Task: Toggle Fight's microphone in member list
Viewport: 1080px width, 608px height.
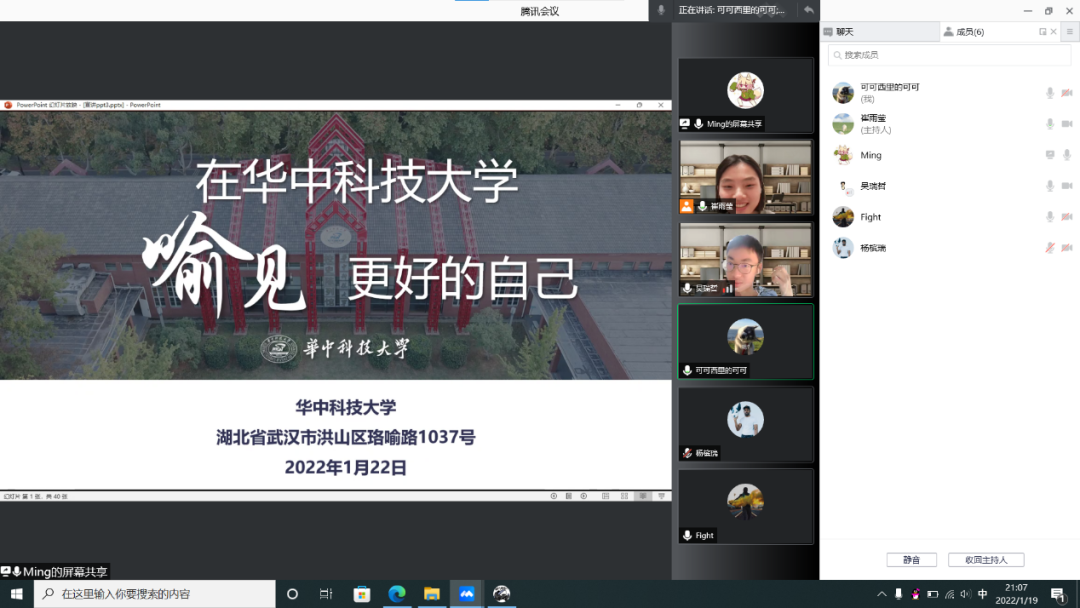Action: 1050,217
